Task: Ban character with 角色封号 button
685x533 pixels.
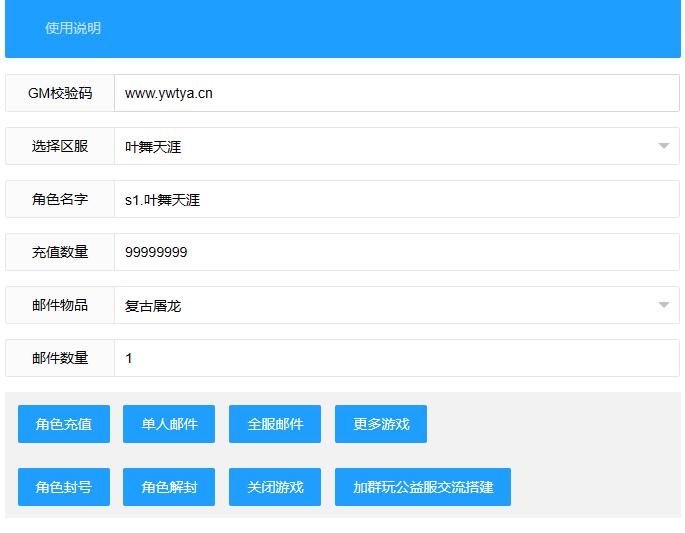Action: click(64, 487)
